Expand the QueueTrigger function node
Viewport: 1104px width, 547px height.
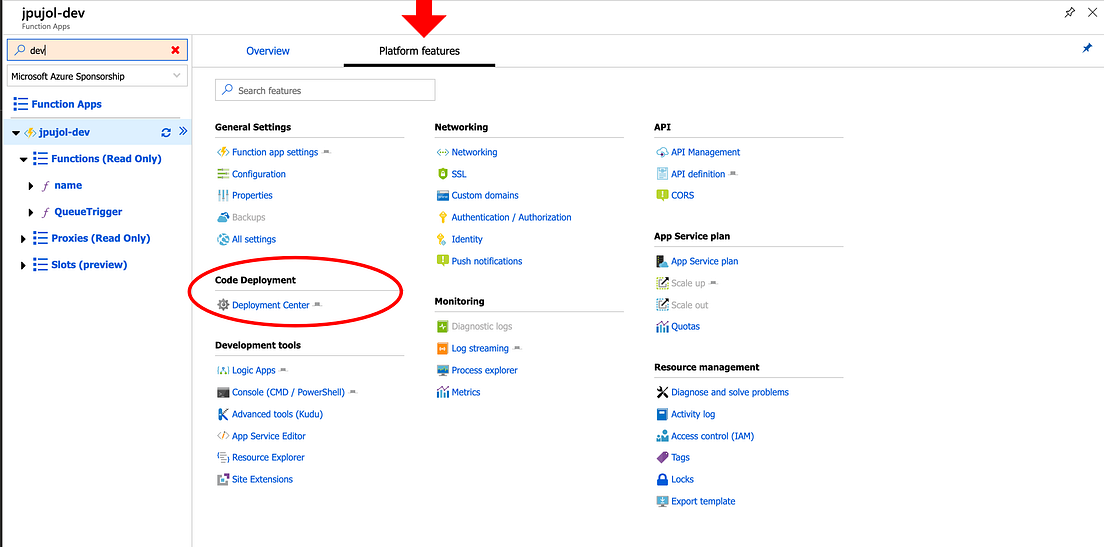pyautogui.click(x=31, y=212)
